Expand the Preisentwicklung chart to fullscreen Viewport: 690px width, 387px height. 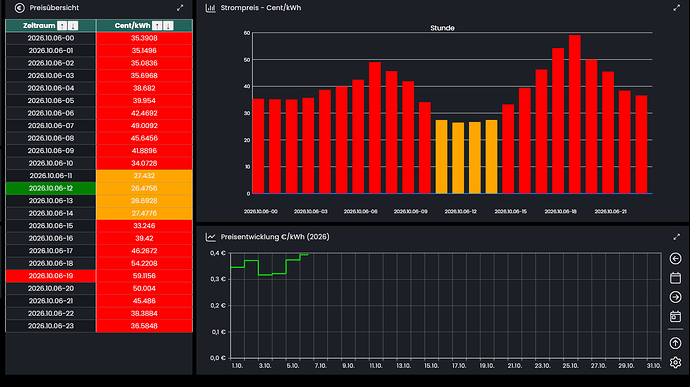[676, 237]
